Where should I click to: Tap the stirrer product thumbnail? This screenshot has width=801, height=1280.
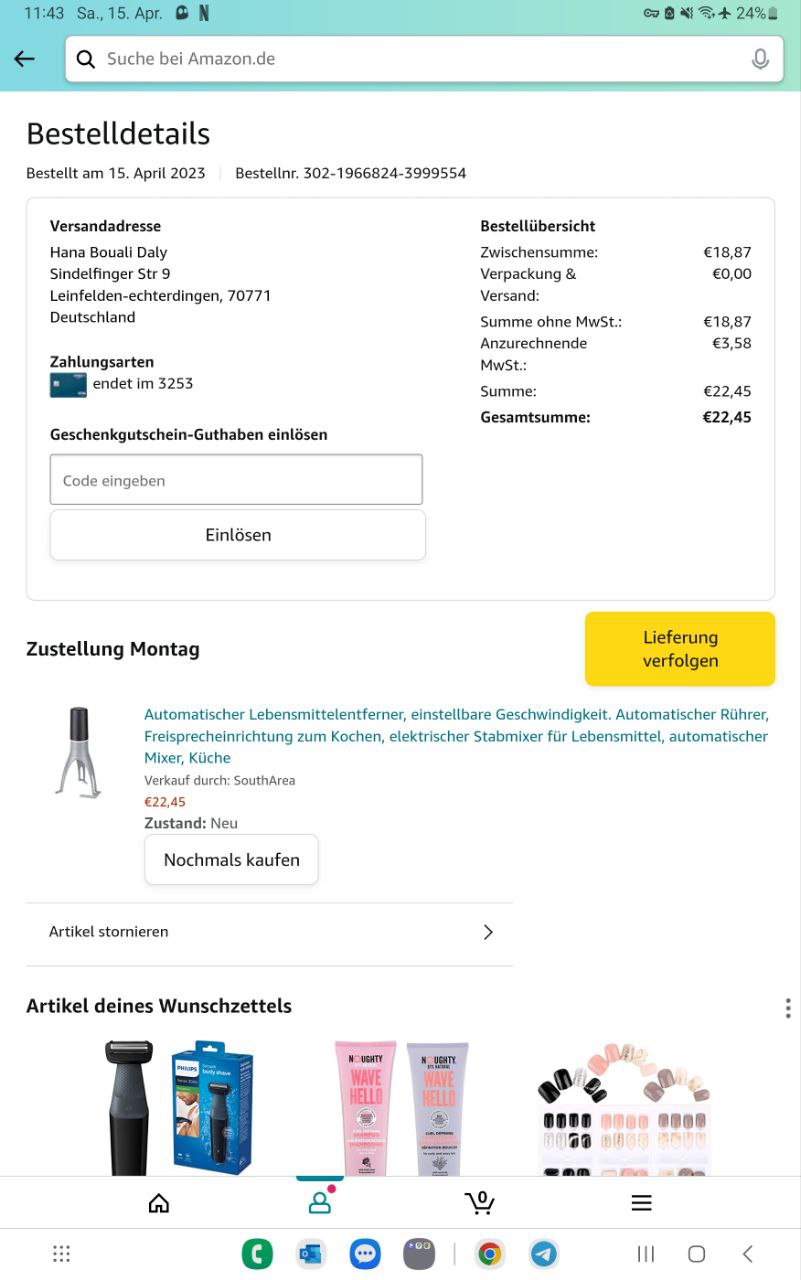click(x=78, y=752)
